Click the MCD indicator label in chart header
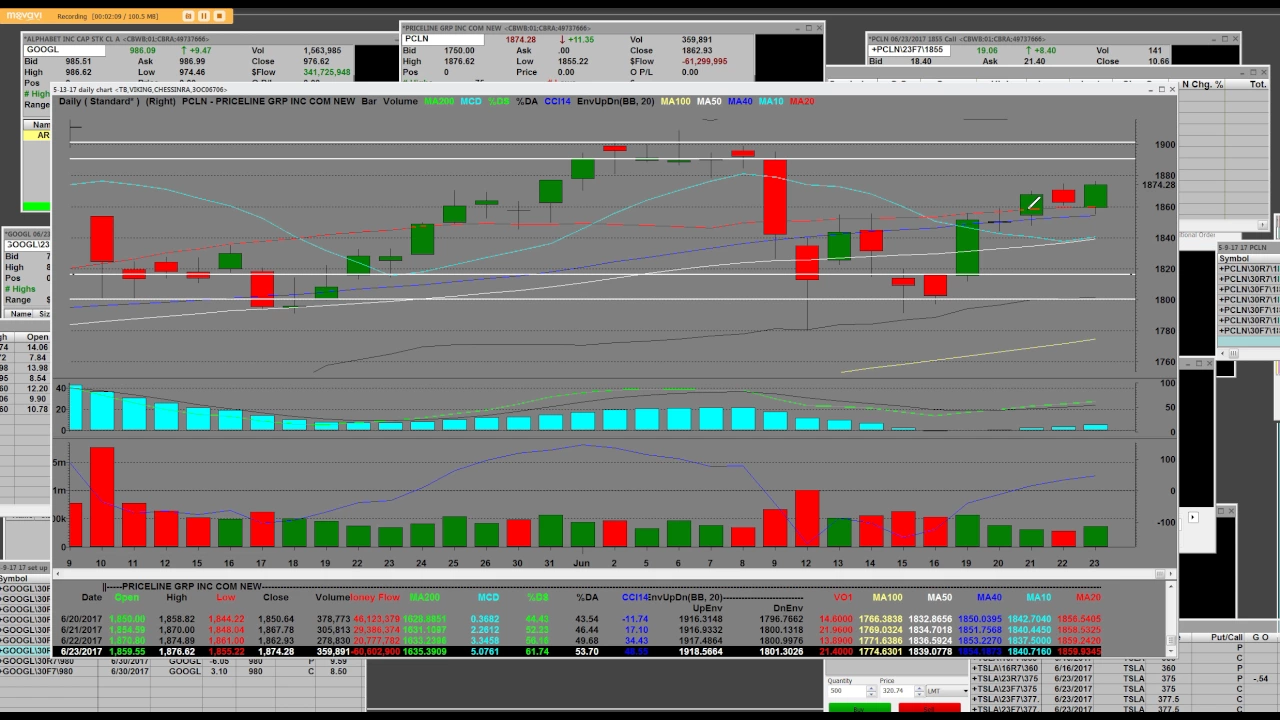Screen dimensions: 1280x720 (x=470, y=101)
